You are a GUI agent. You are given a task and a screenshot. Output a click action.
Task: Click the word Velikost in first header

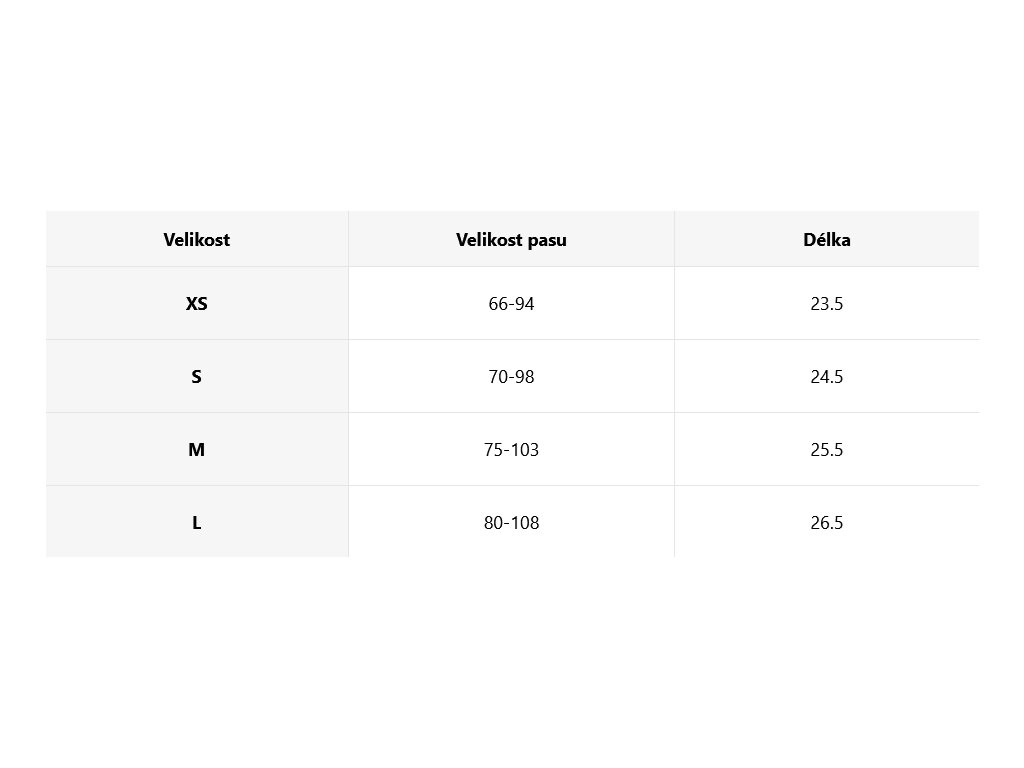(x=197, y=240)
